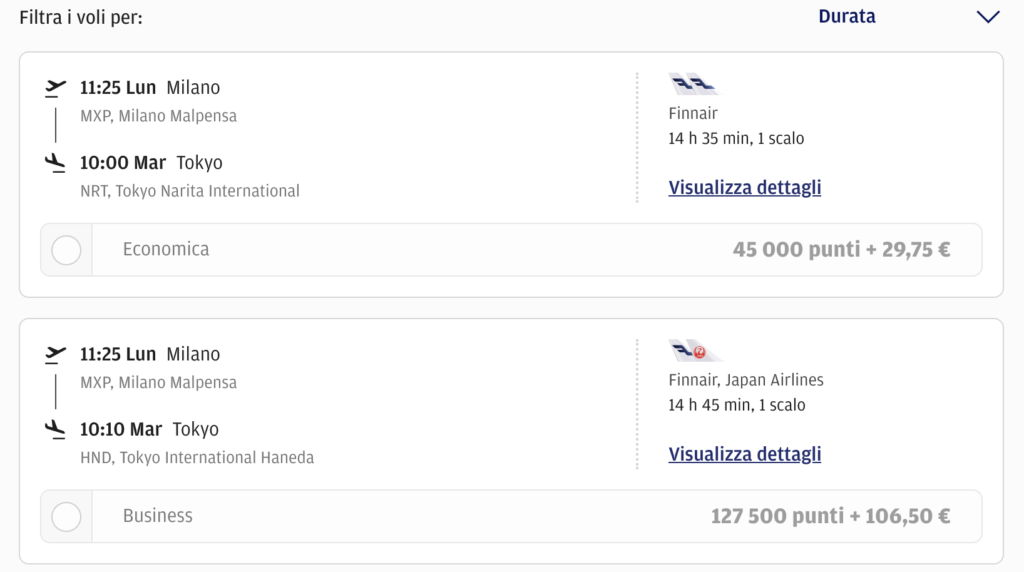Click 14 h 45 min, 1 scalo duration
The width and height of the screenshot is (1024, 572).
[737, 405]
